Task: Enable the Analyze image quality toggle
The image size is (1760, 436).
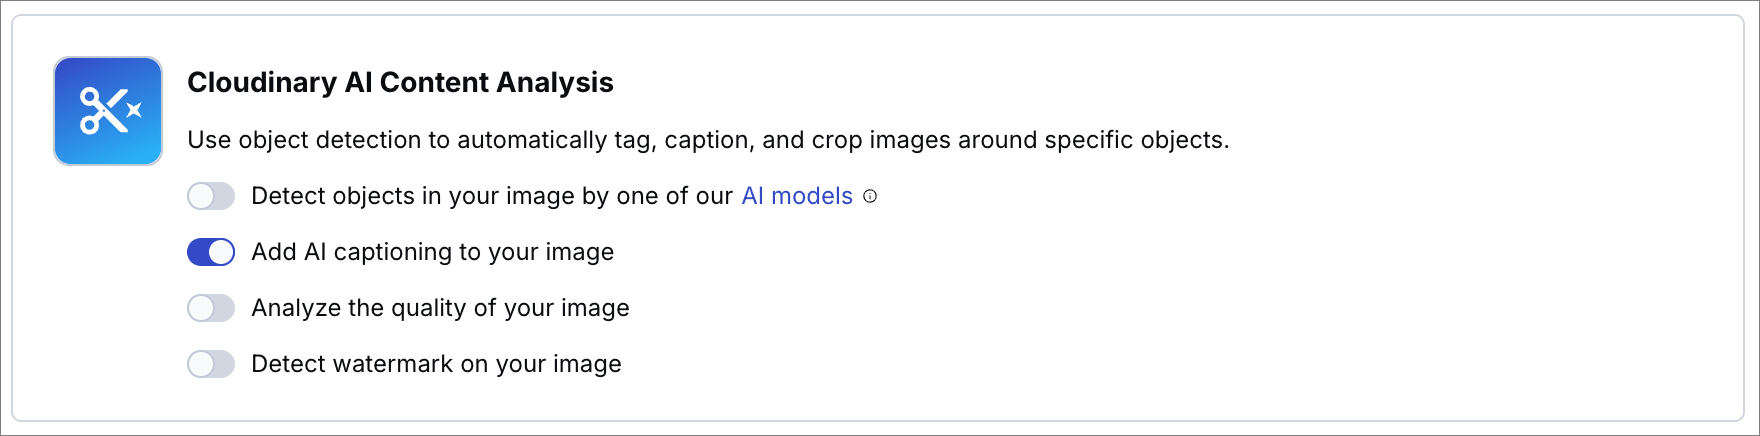Action: click(211, 308)
